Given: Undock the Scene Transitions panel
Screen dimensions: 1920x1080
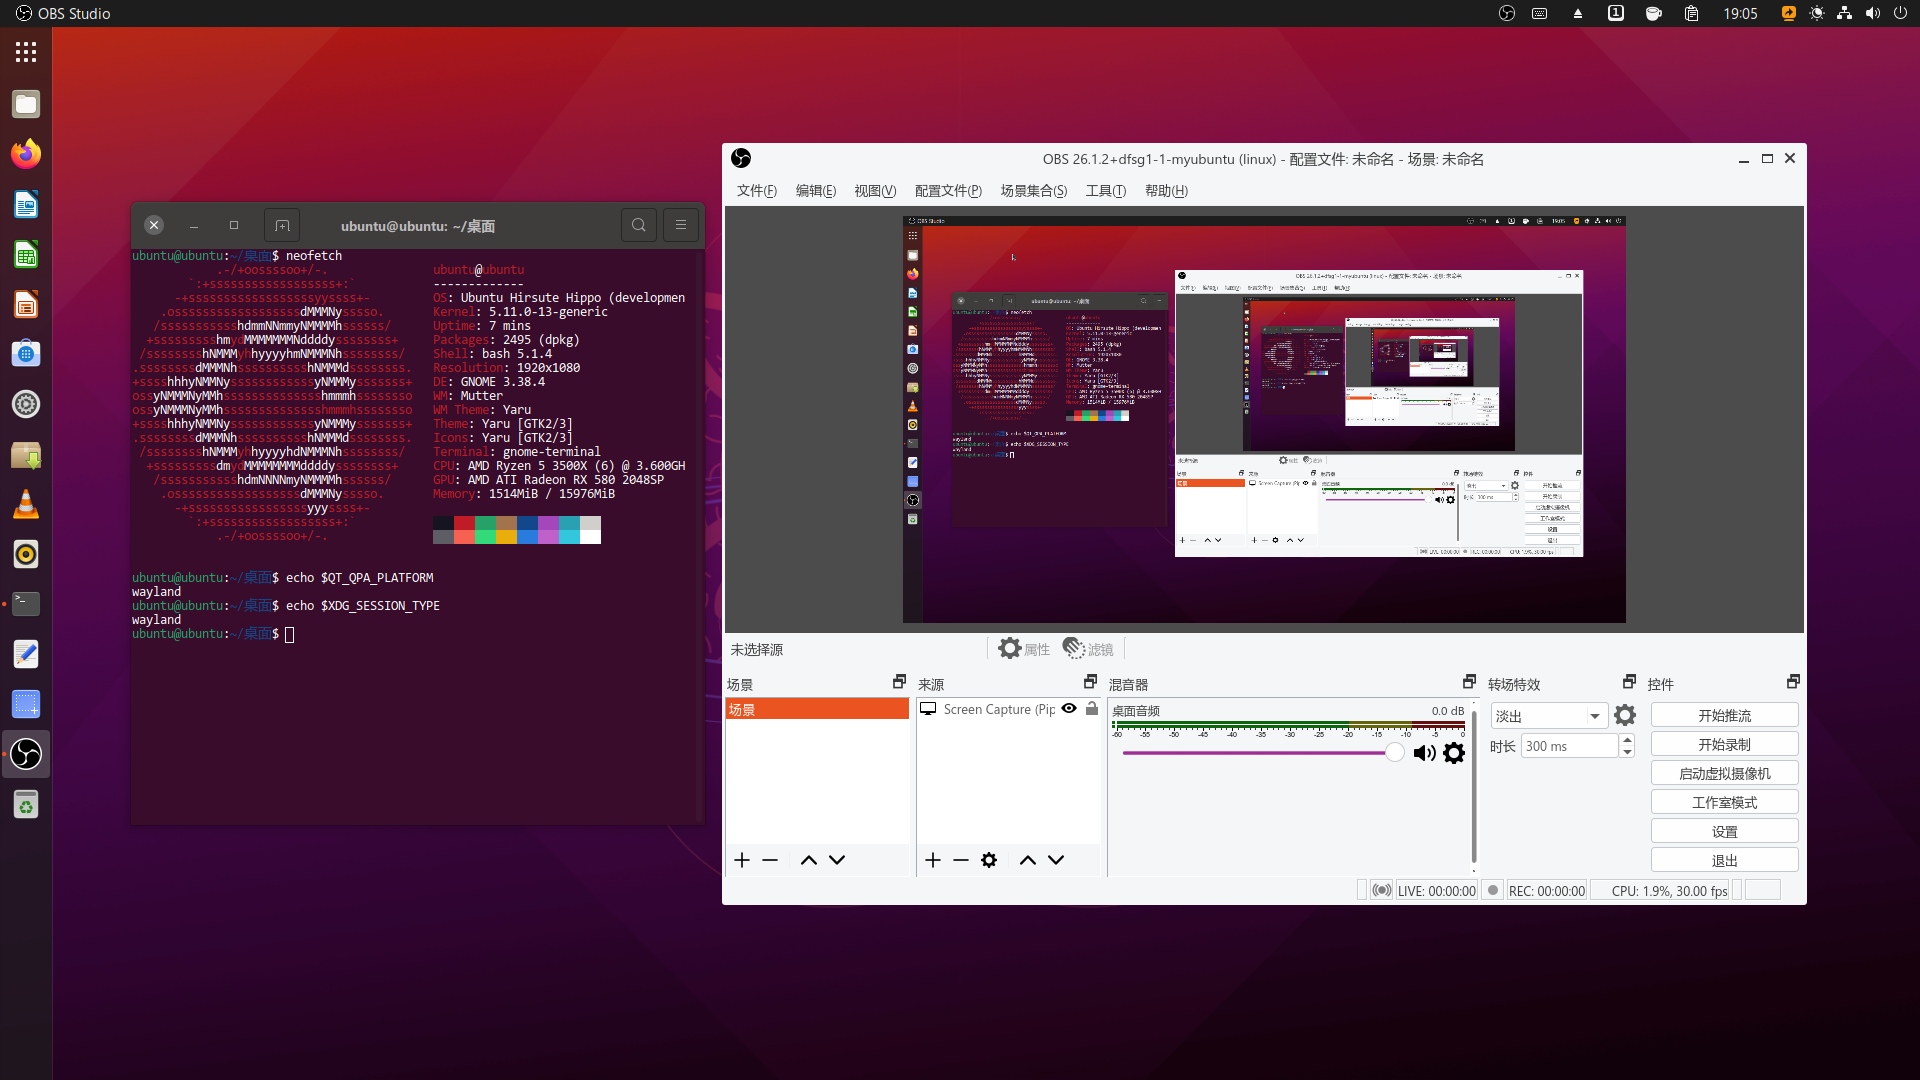Looking at the screenshot, I should tap(1629, 682).
